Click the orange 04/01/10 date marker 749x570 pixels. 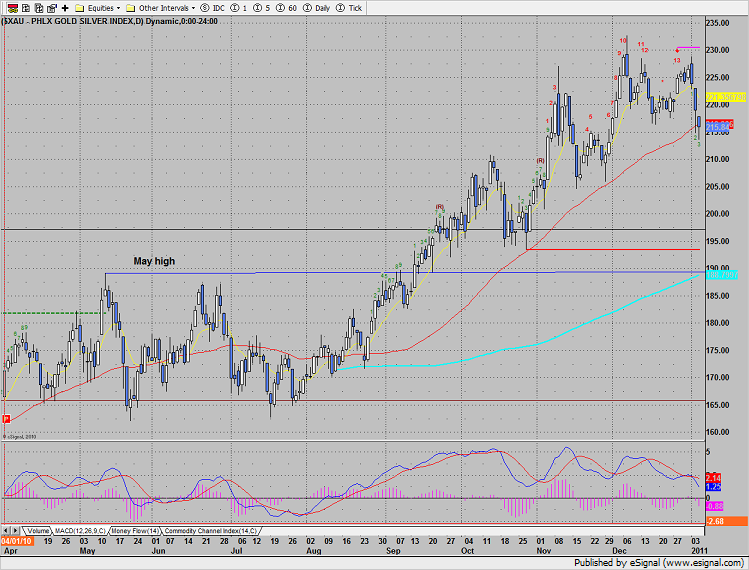[15, 539]
